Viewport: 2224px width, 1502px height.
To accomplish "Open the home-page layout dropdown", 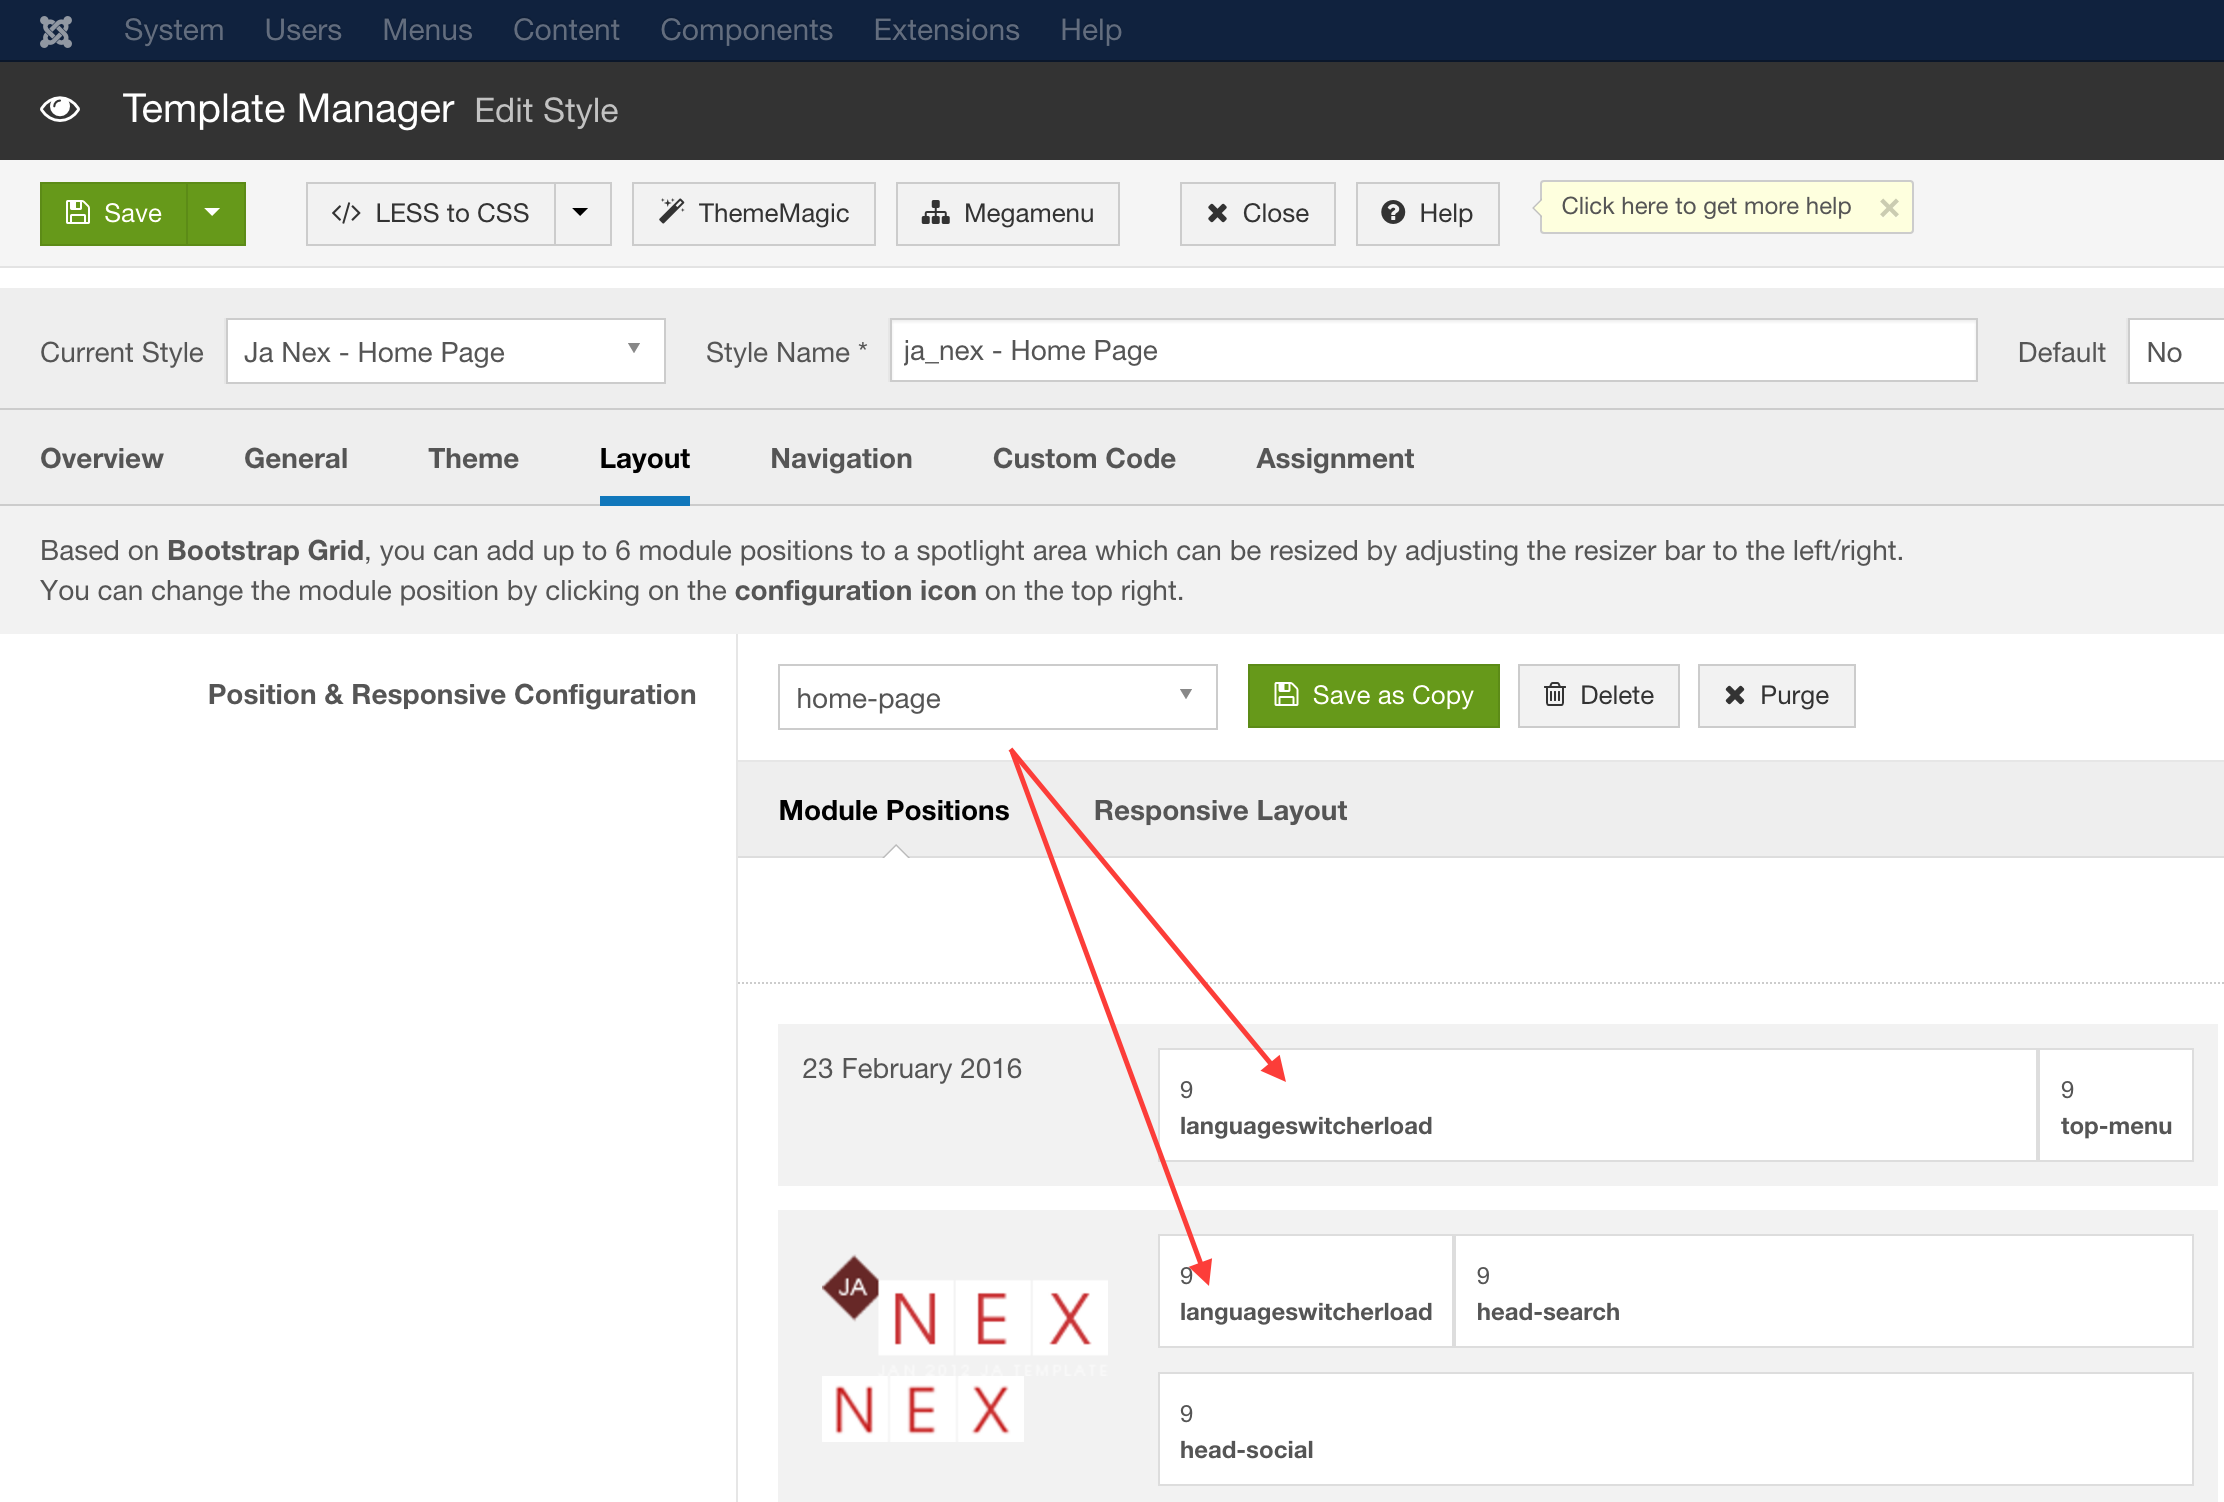I will coord(997,697).
